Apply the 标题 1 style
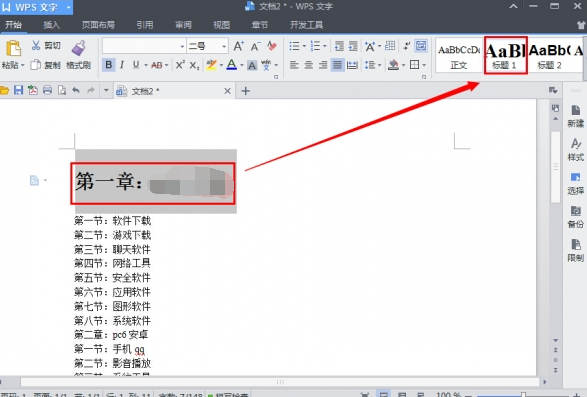 click(505, 55)
